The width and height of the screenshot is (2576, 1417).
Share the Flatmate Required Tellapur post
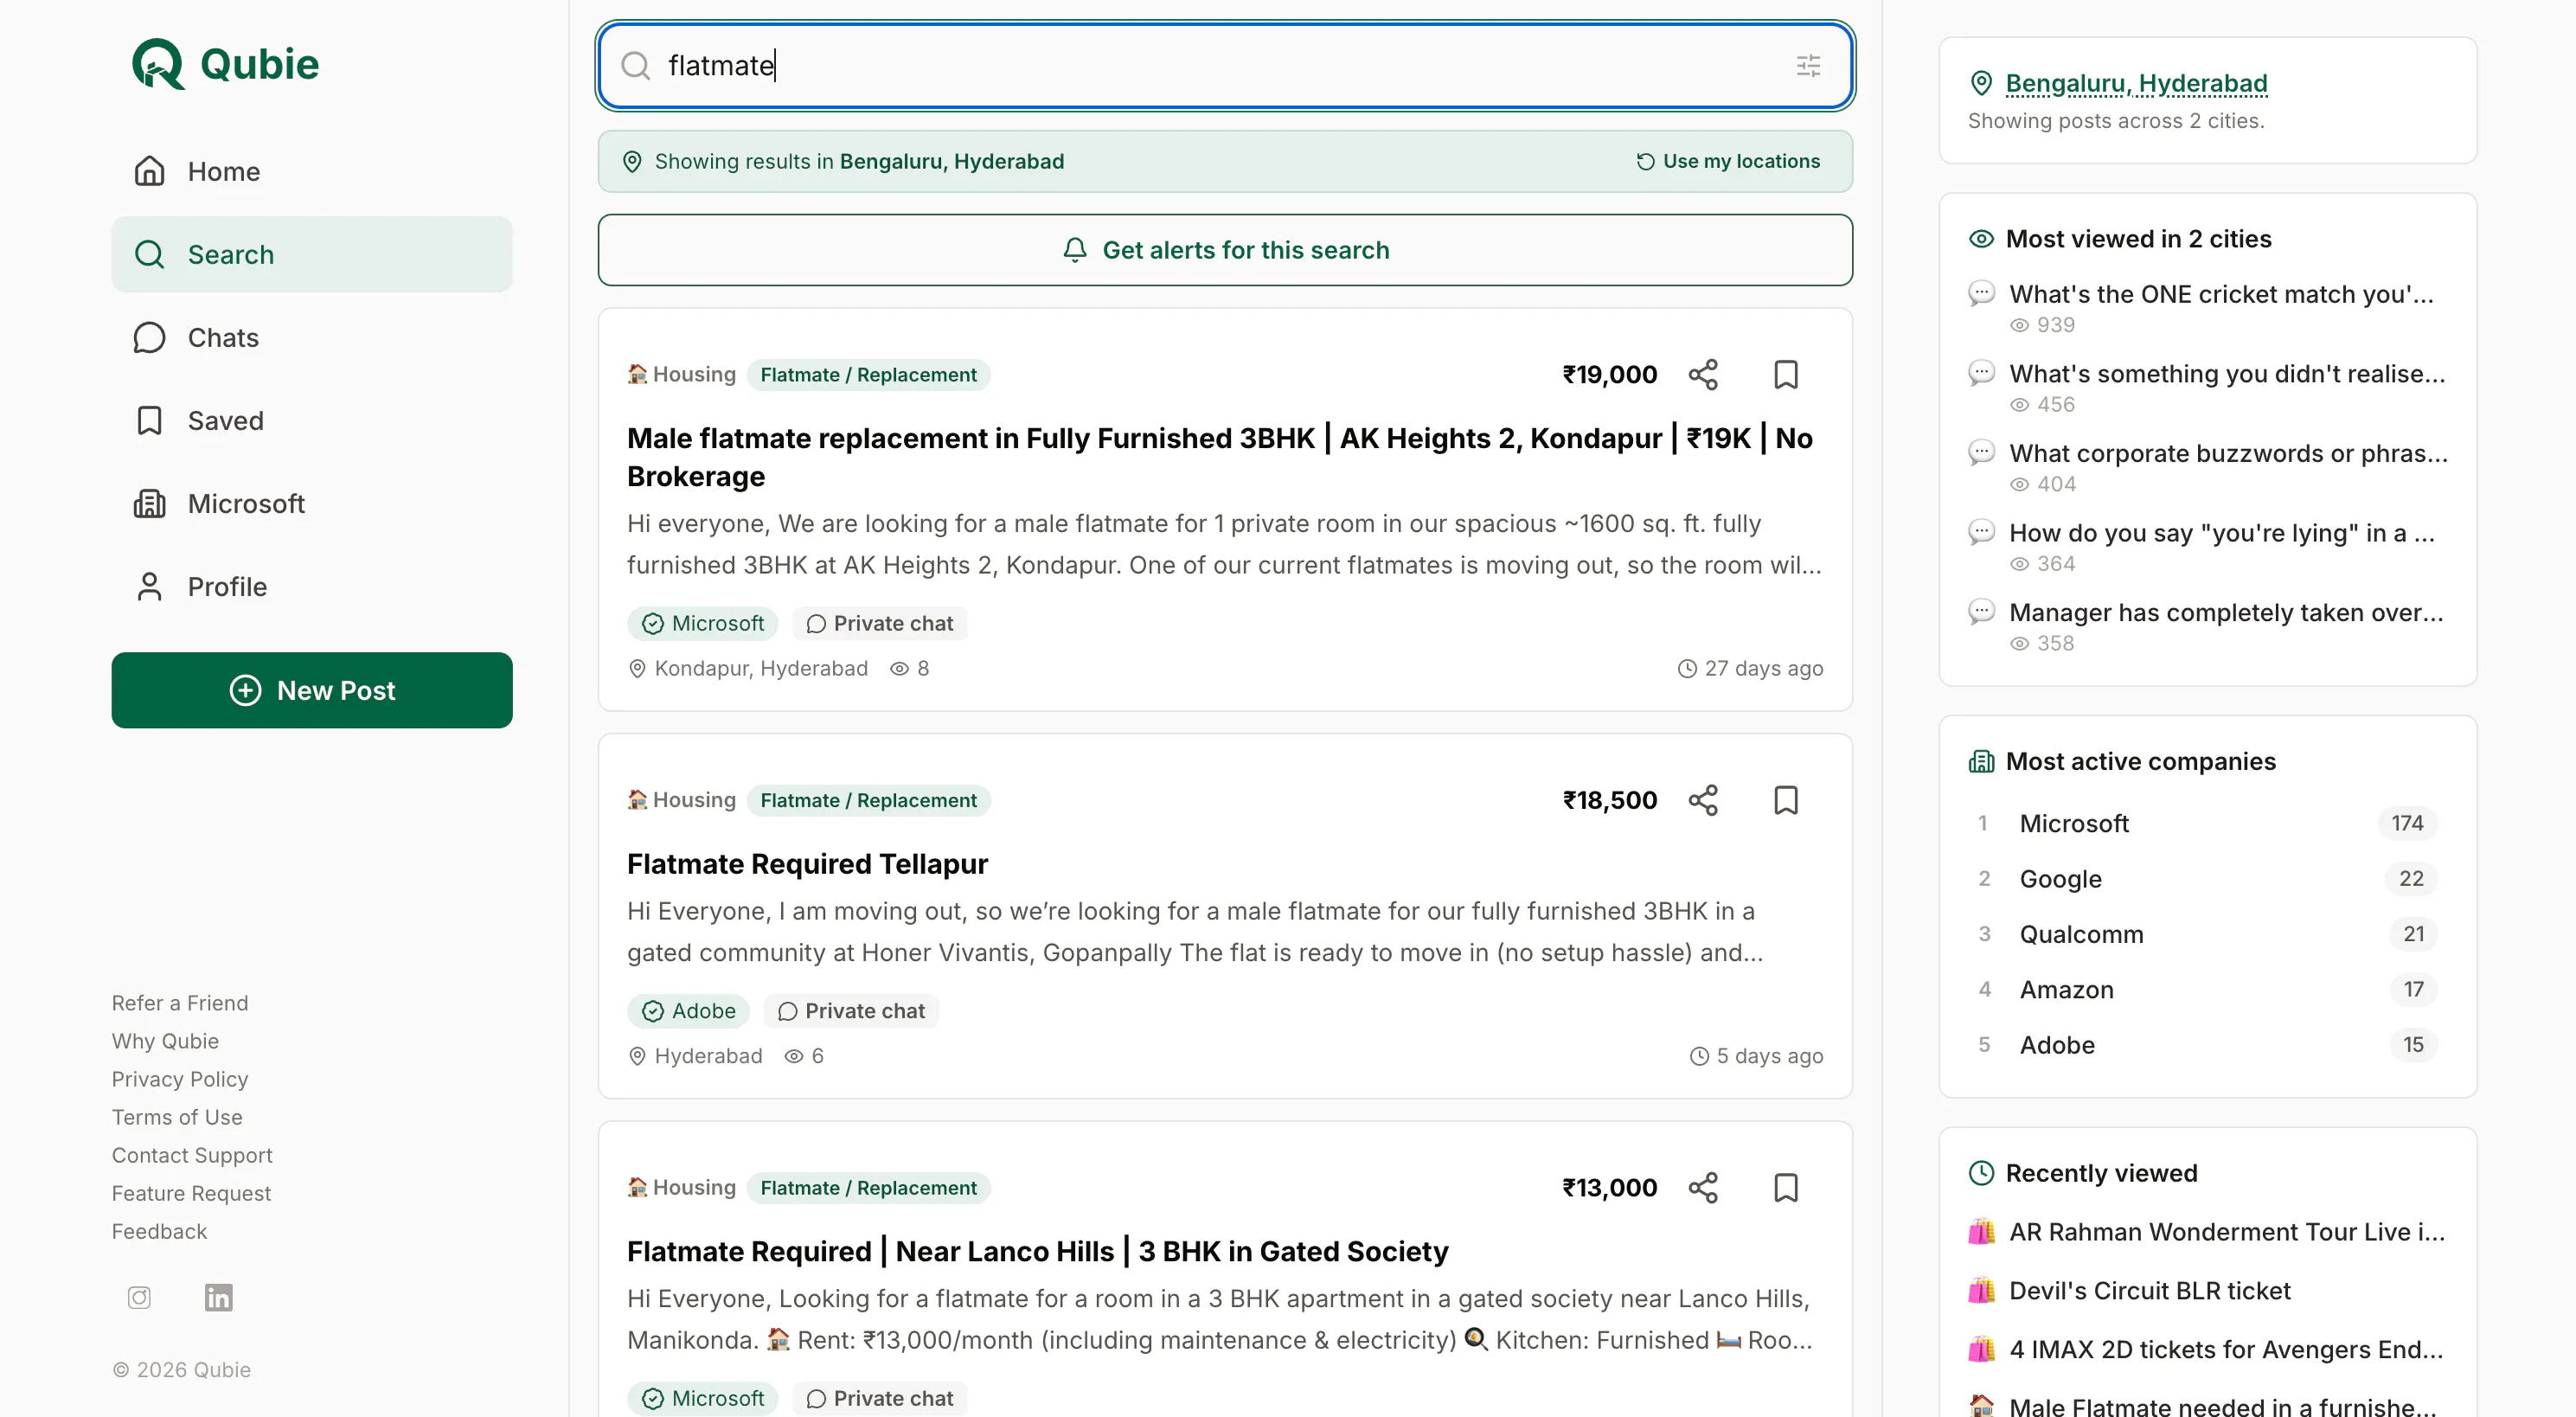(1703, 800)
